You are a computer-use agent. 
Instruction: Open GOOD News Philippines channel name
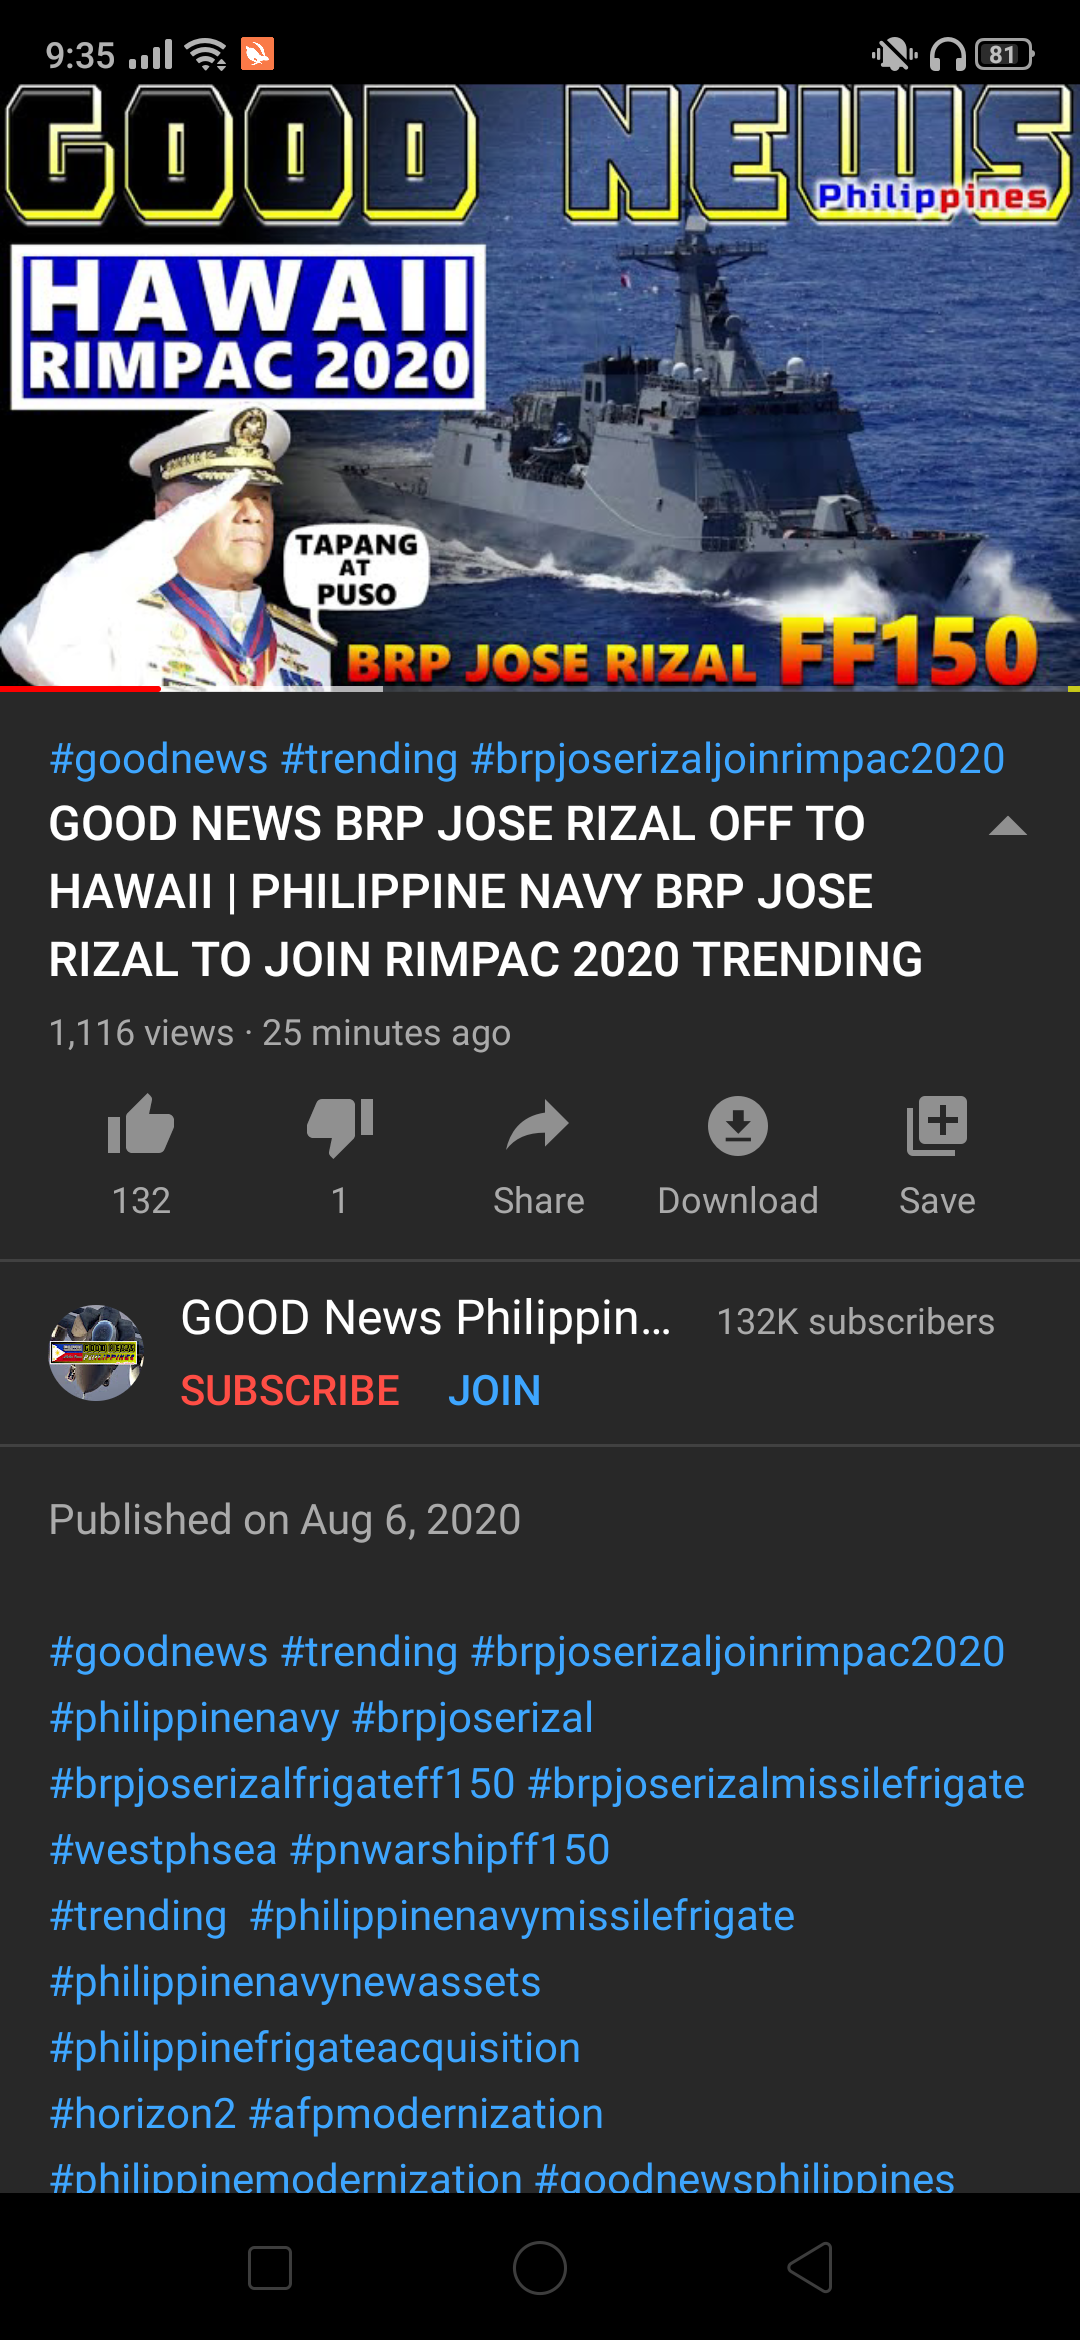(426, 1318)
